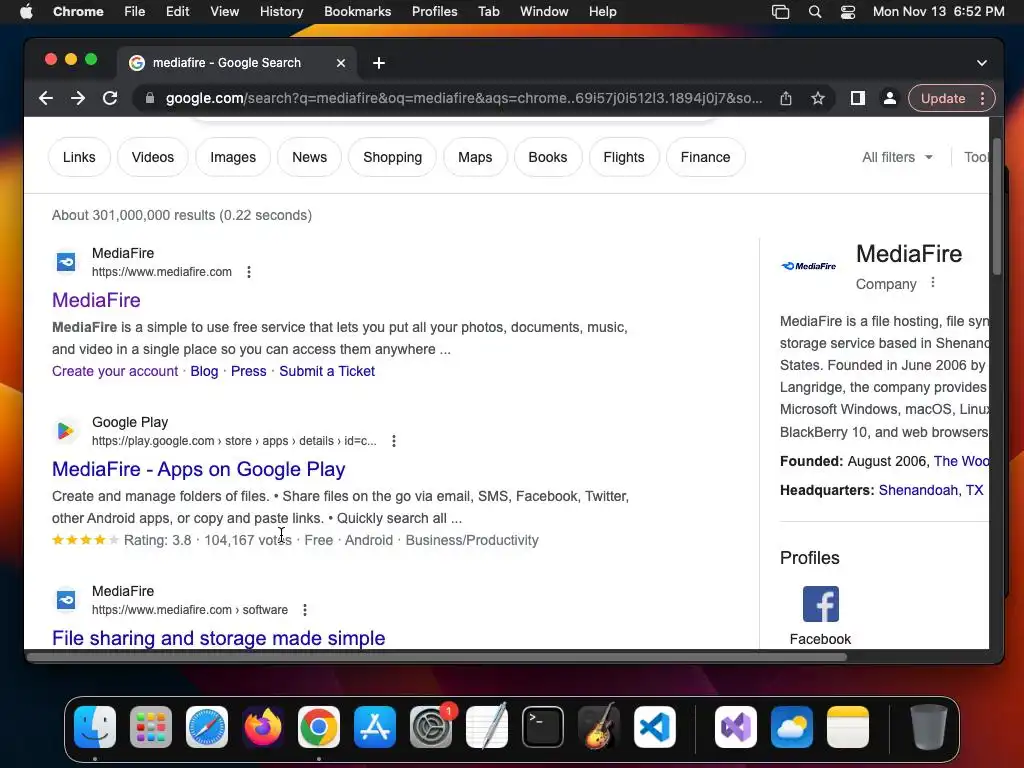Open Safari from the Dock
Viewport: 1024px width, 768px height.
(207, 727)
